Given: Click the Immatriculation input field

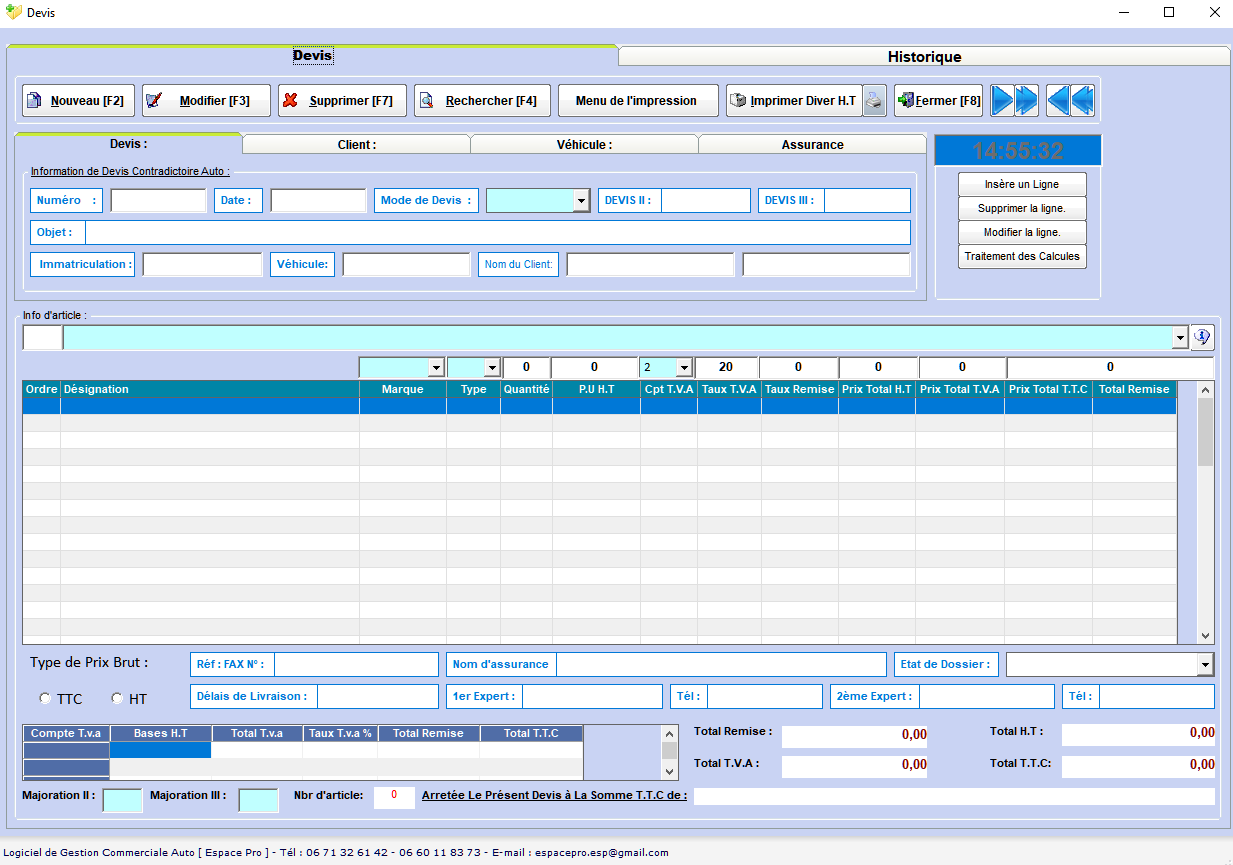Looking at the screenshot, I should (202, 265).
